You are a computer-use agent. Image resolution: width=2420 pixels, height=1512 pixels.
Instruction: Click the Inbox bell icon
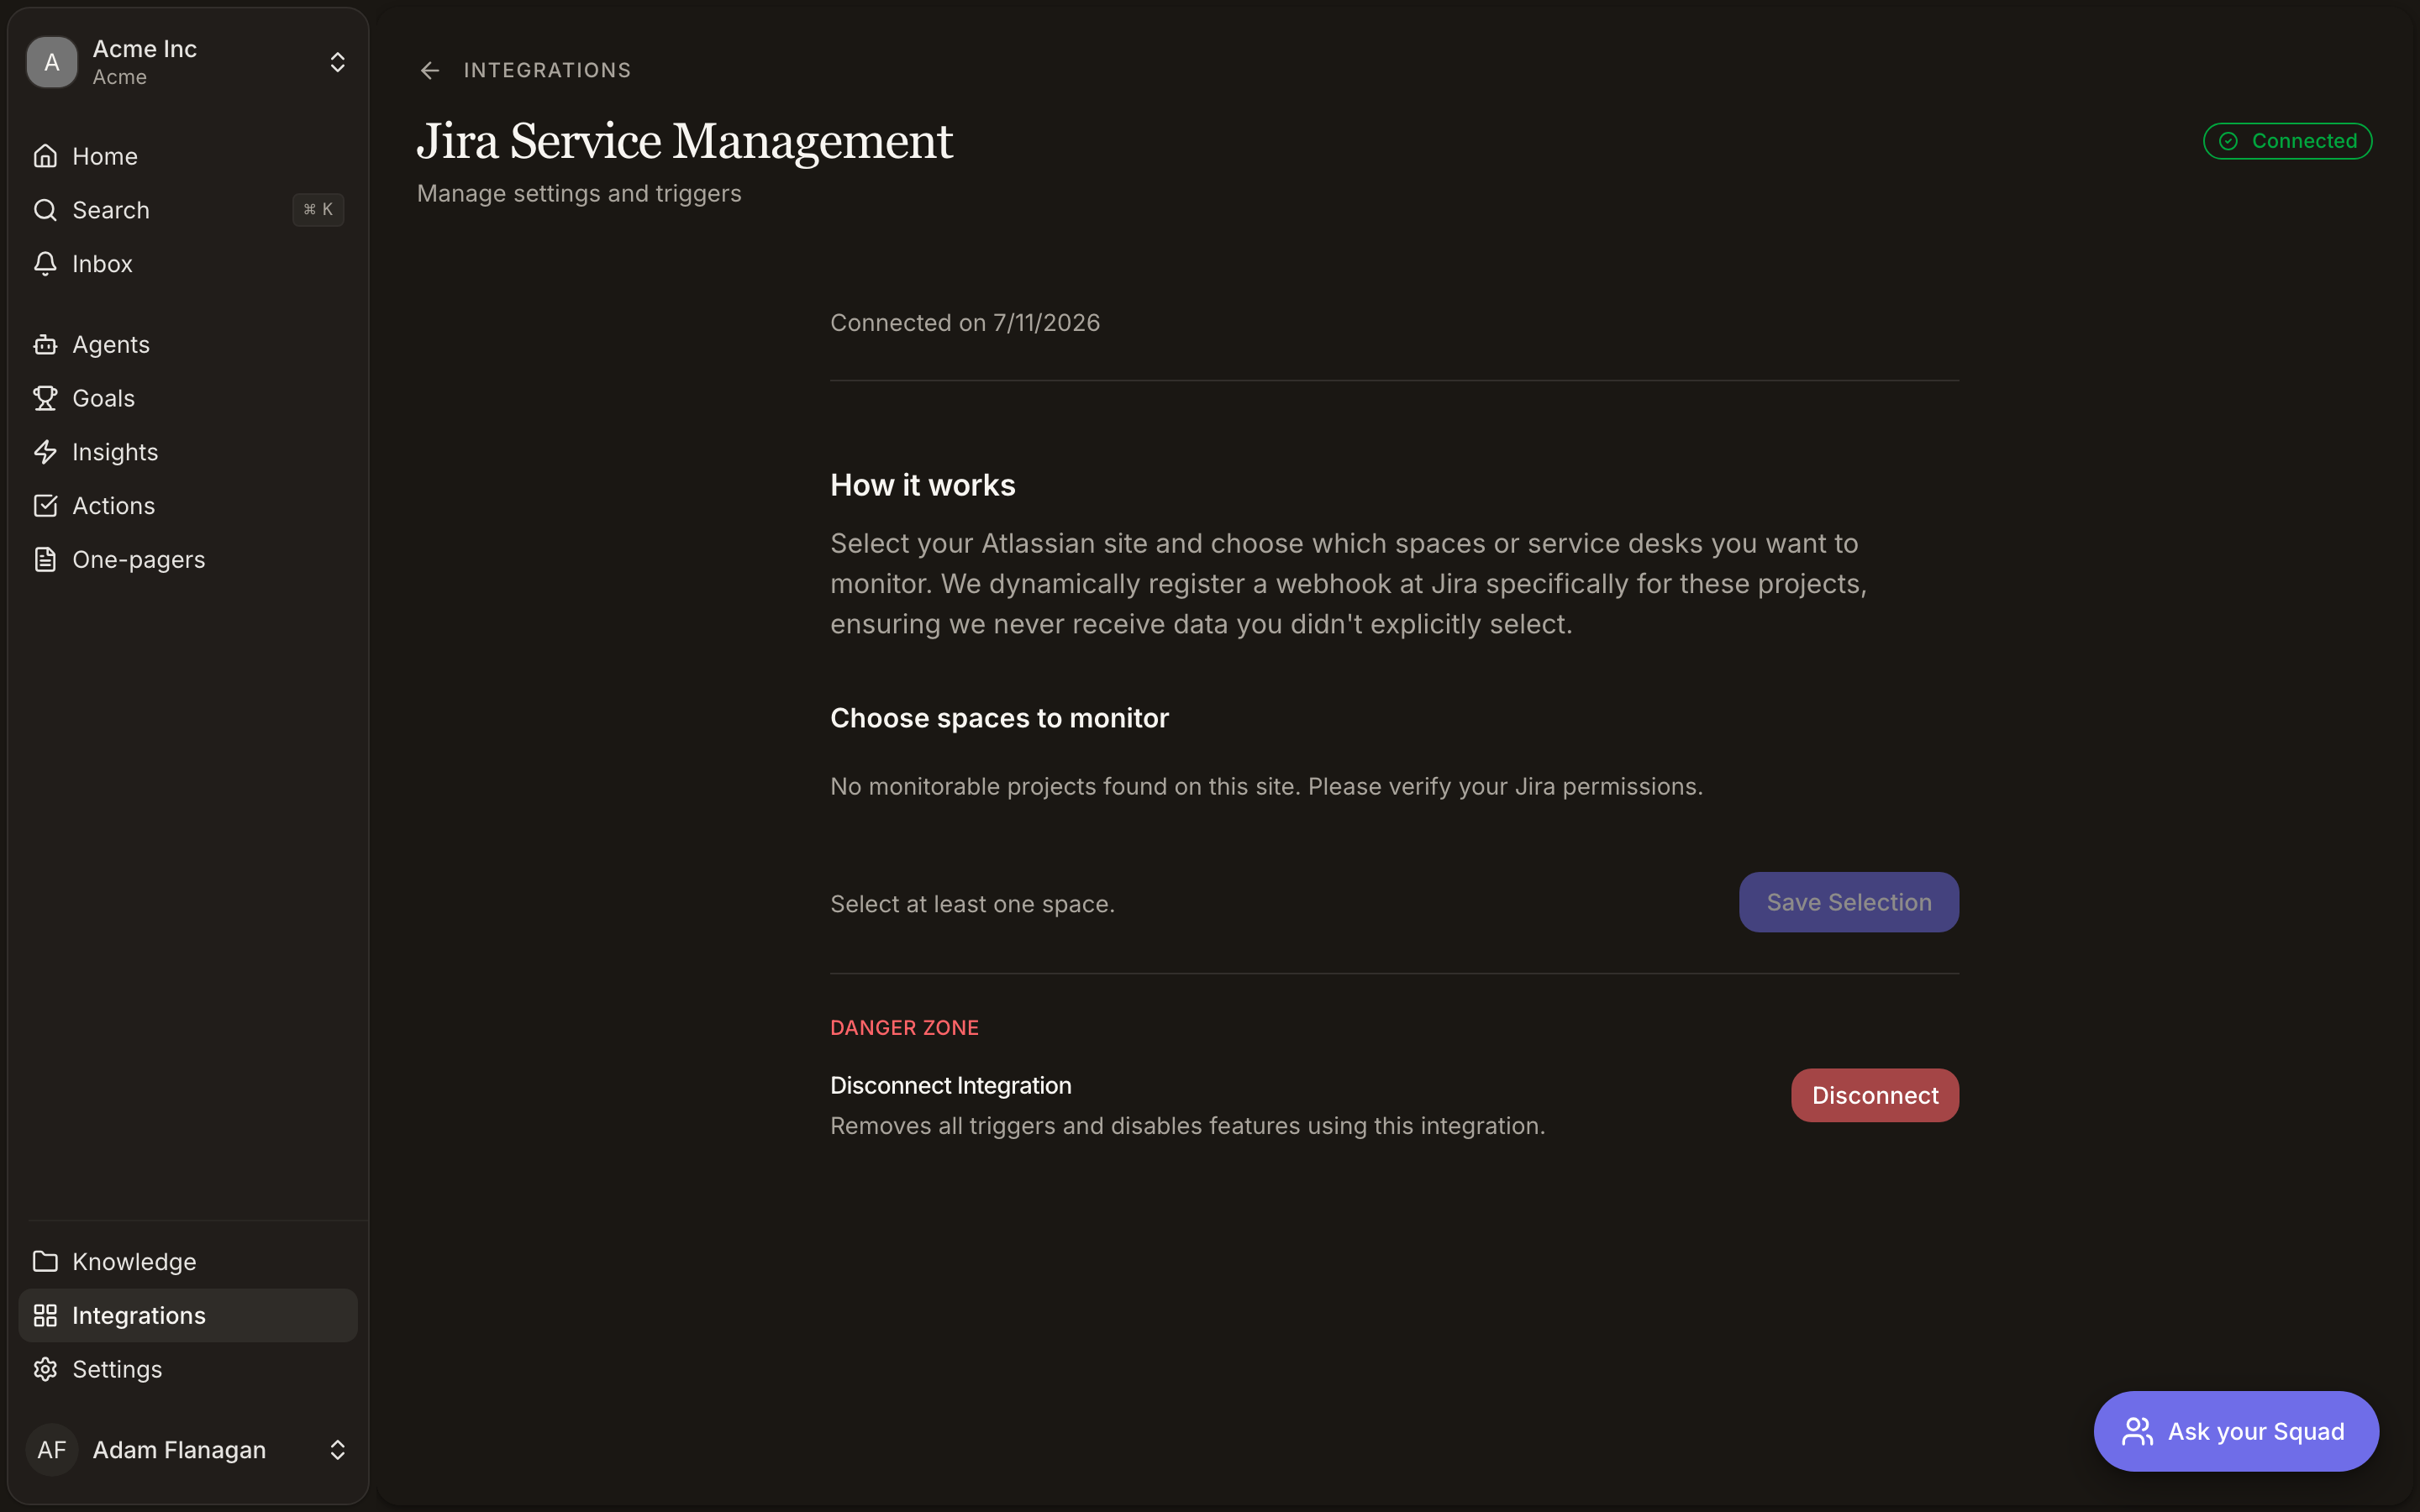(45, 264)
